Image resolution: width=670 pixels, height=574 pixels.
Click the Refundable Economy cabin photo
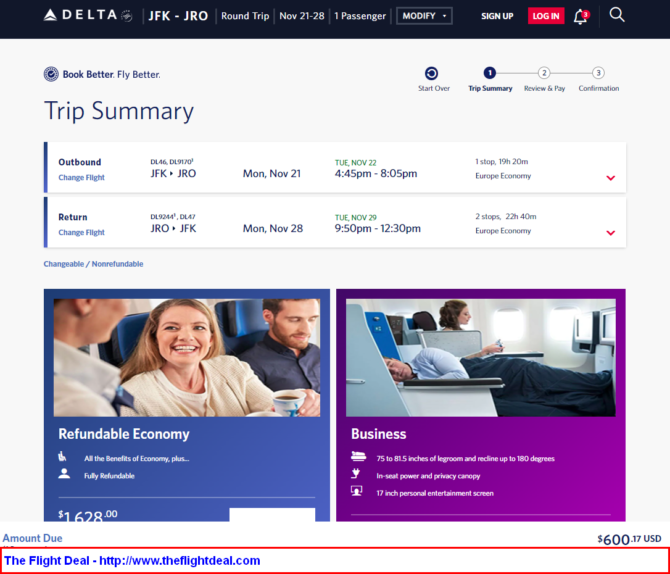187,357
